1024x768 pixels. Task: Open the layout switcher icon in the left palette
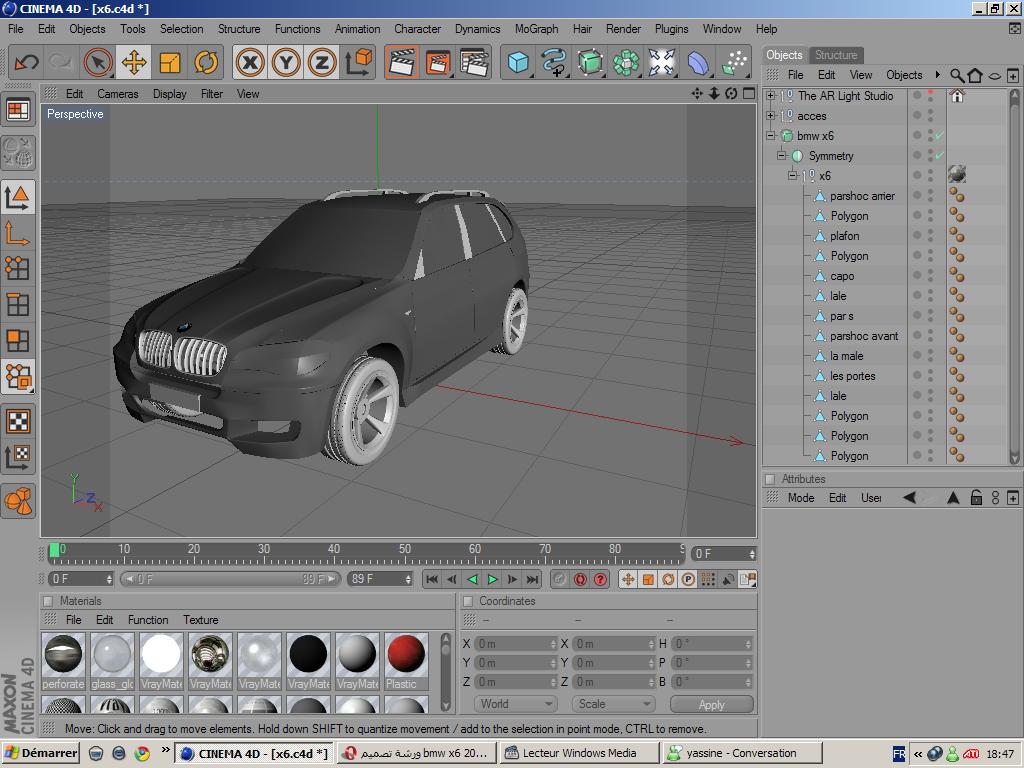(x=18, y=110)
